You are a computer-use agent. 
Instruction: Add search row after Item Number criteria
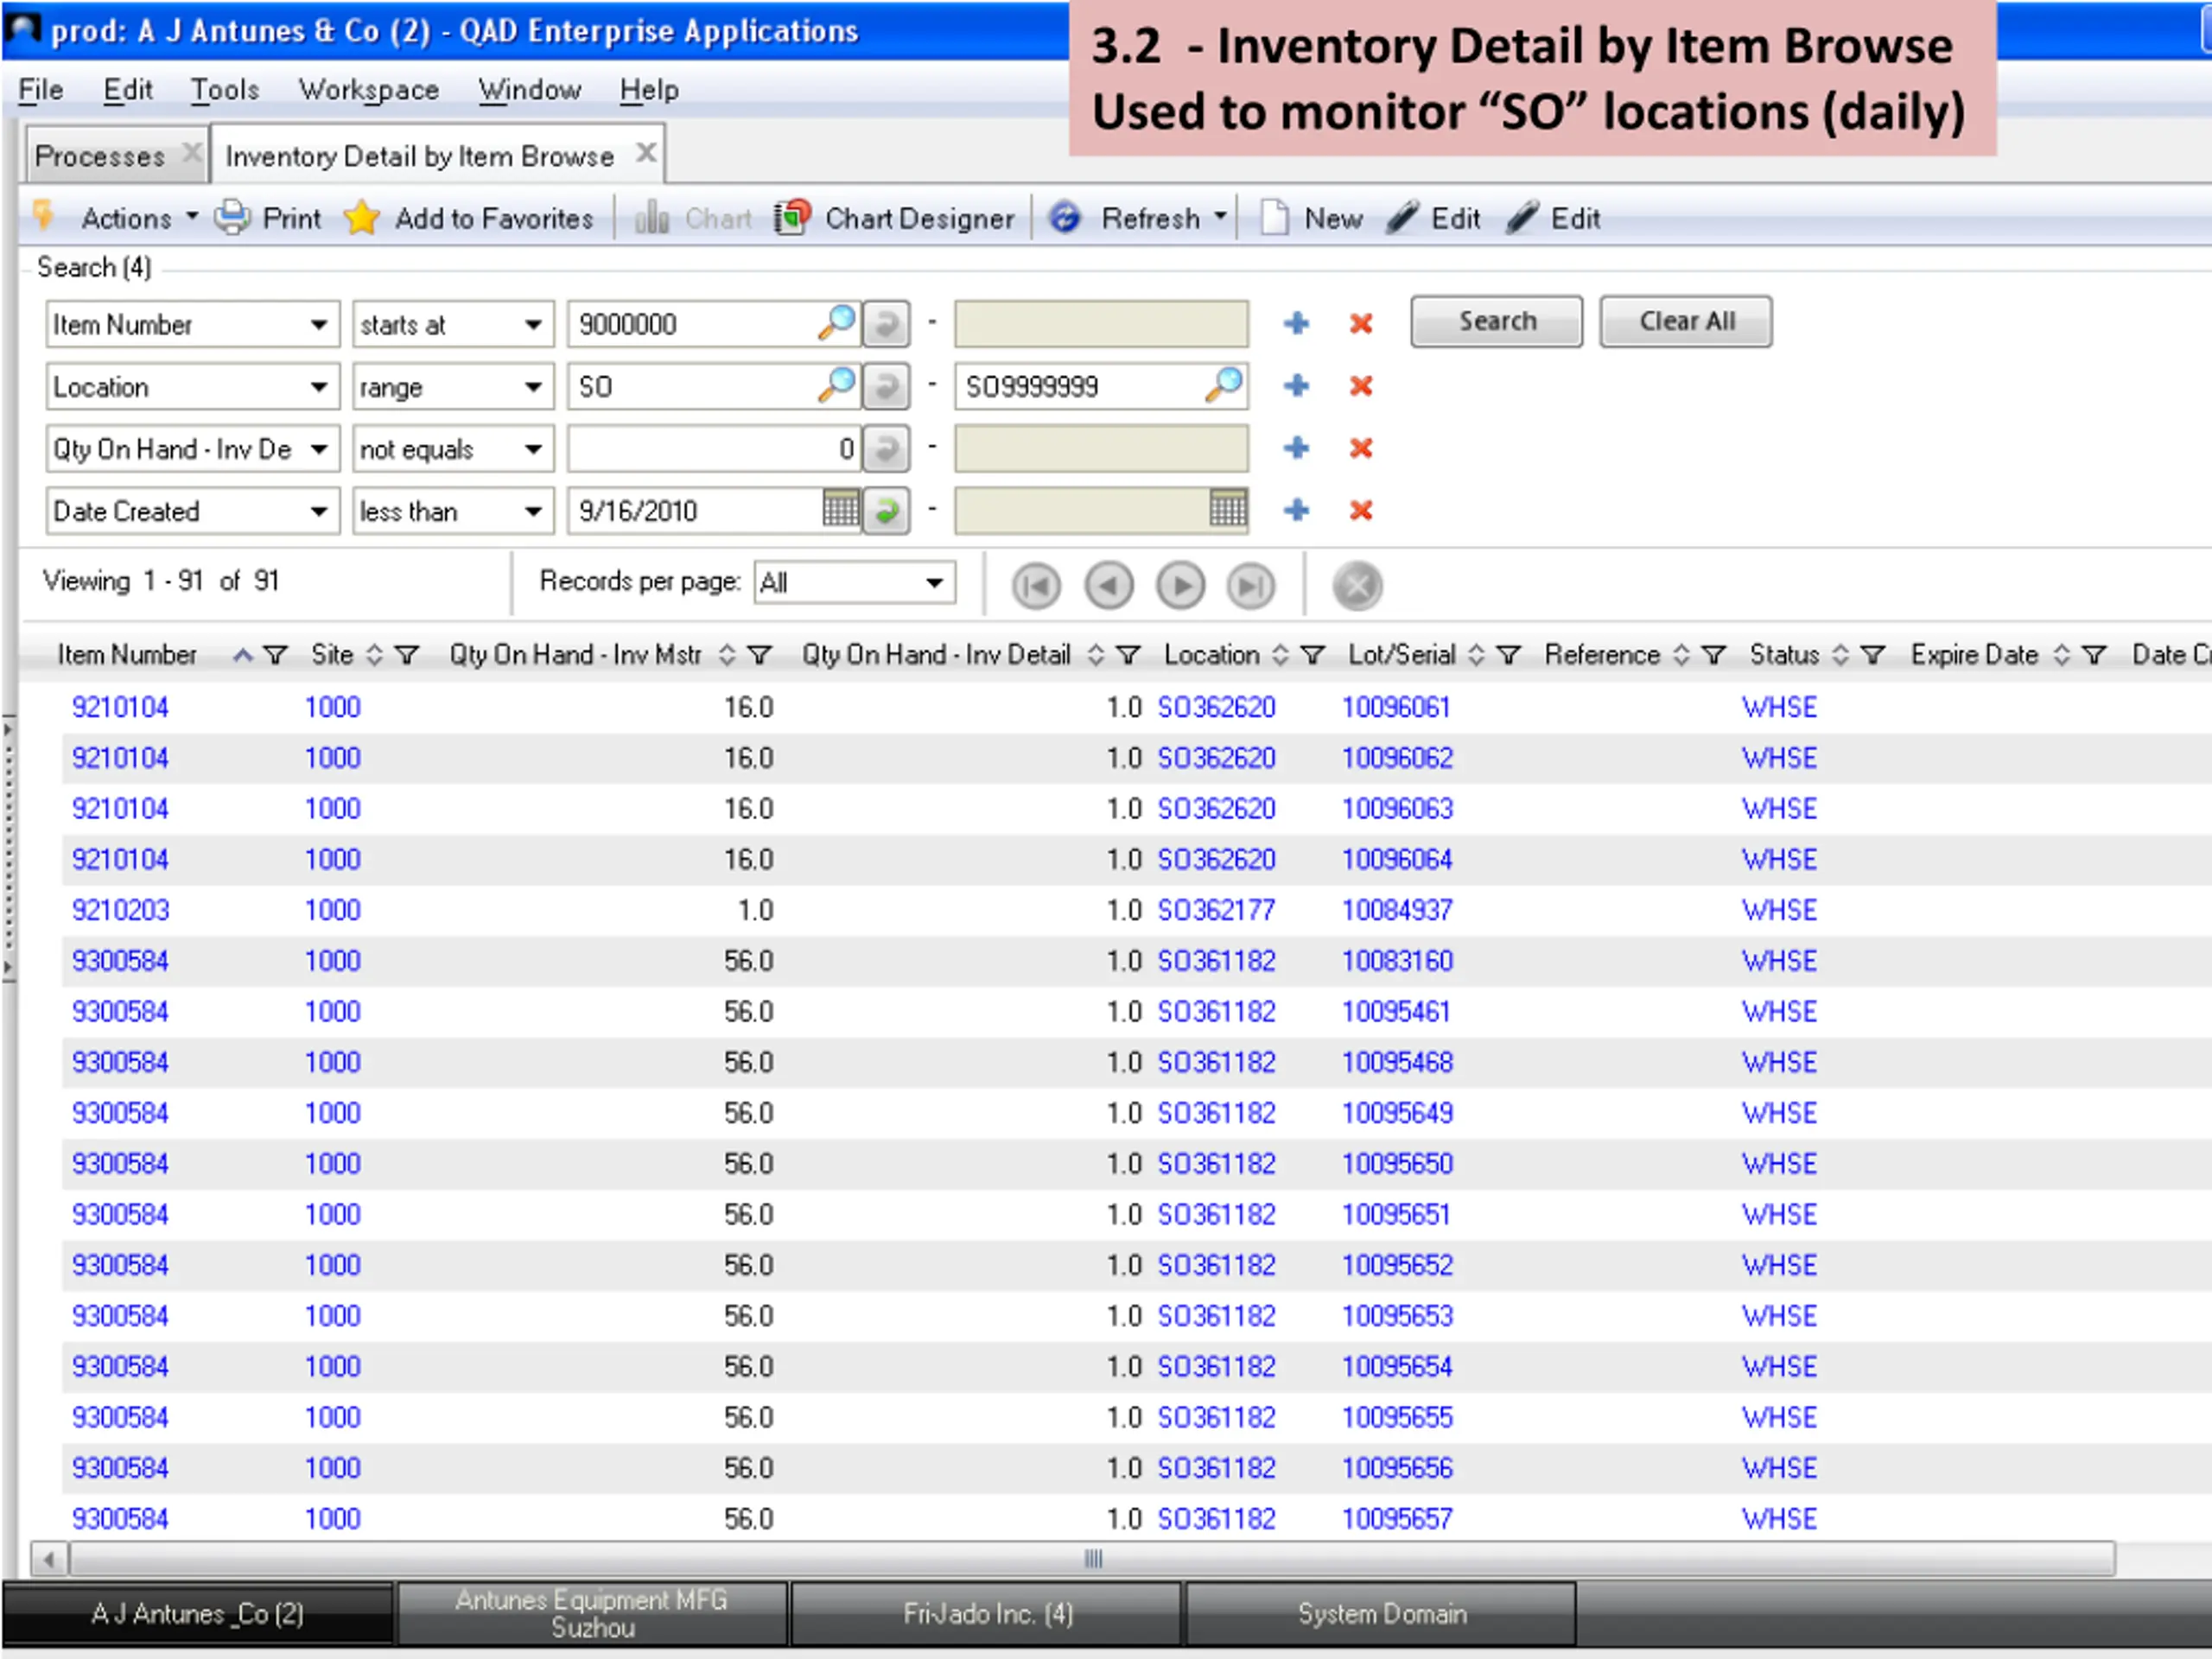tap(1296, 324)
